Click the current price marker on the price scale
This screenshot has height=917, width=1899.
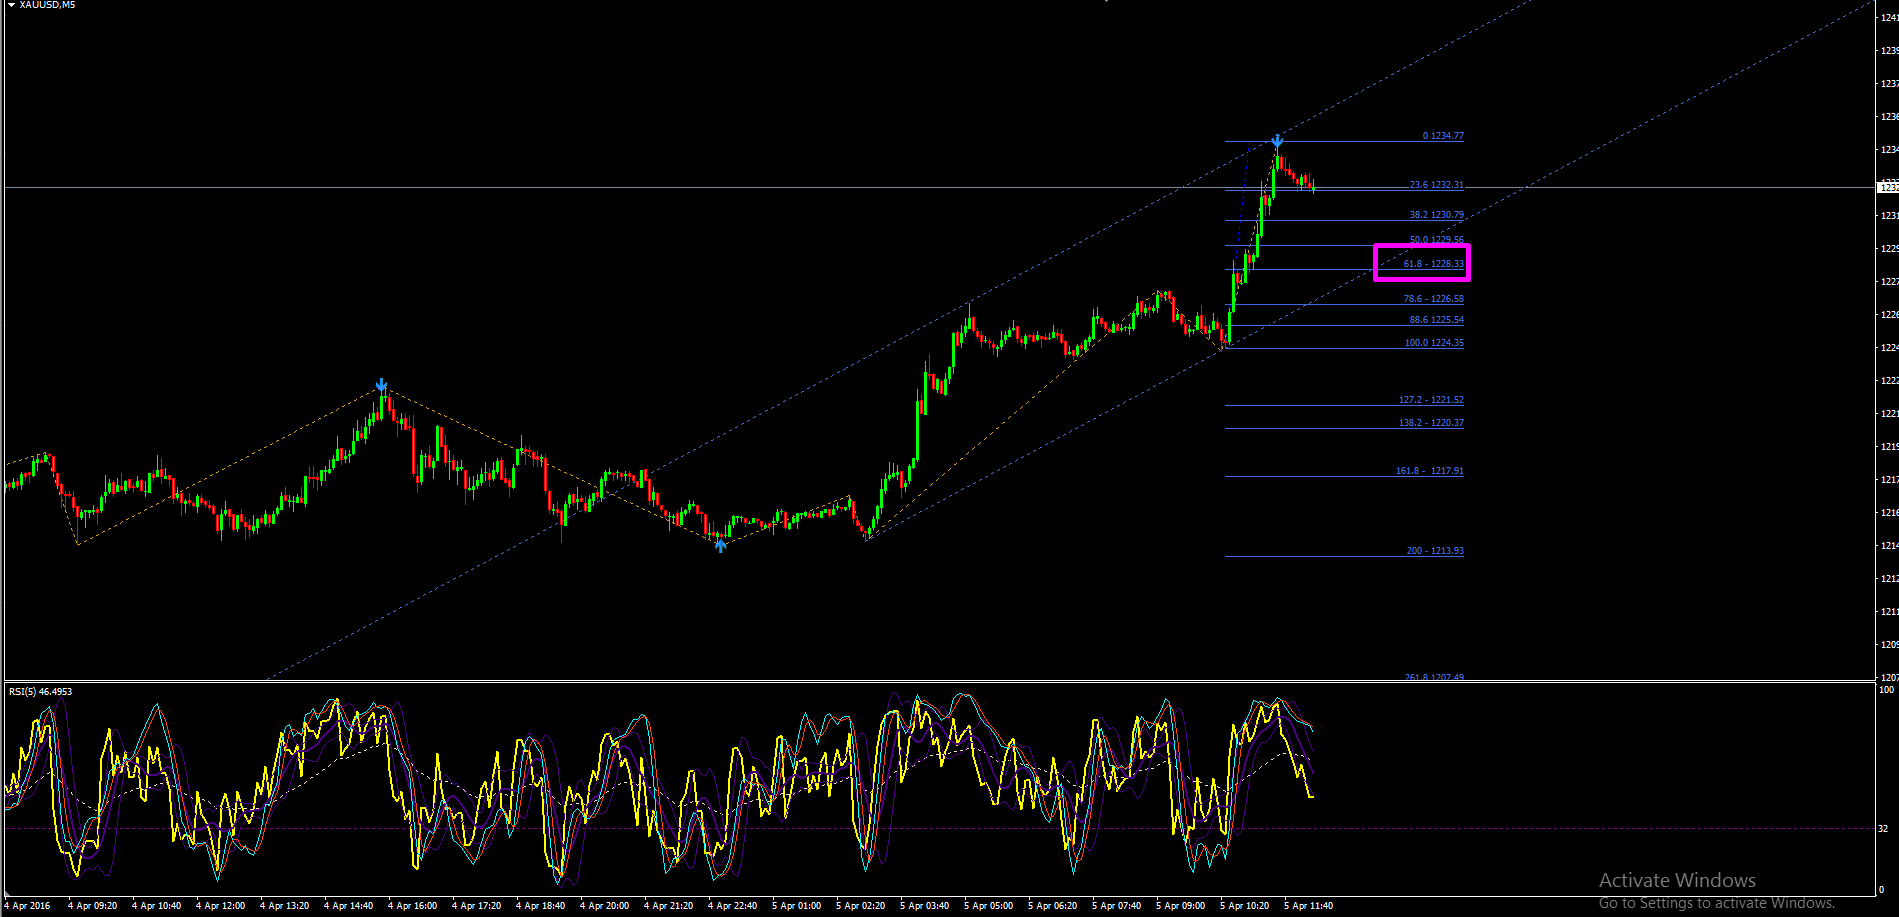pyautogui.click(x=1887, y=187)
